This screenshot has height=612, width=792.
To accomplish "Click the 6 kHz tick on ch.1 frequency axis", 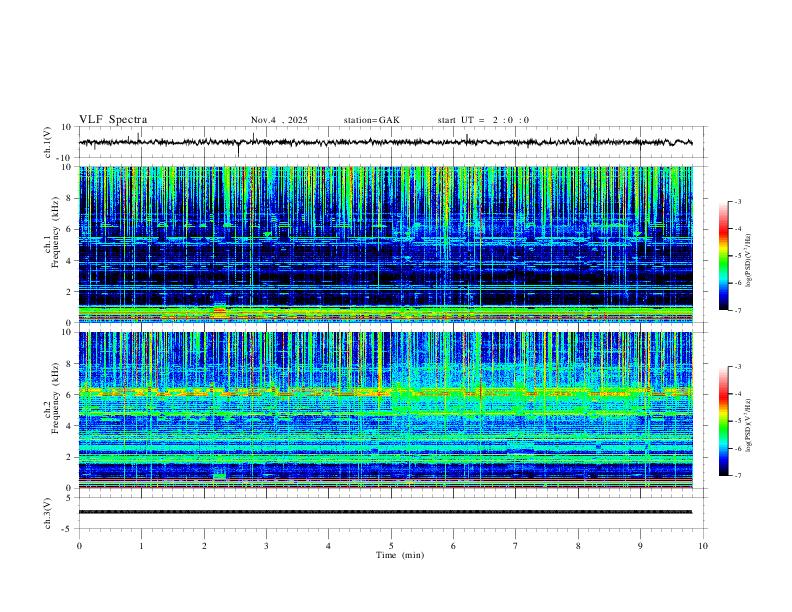I will (69, 229).
